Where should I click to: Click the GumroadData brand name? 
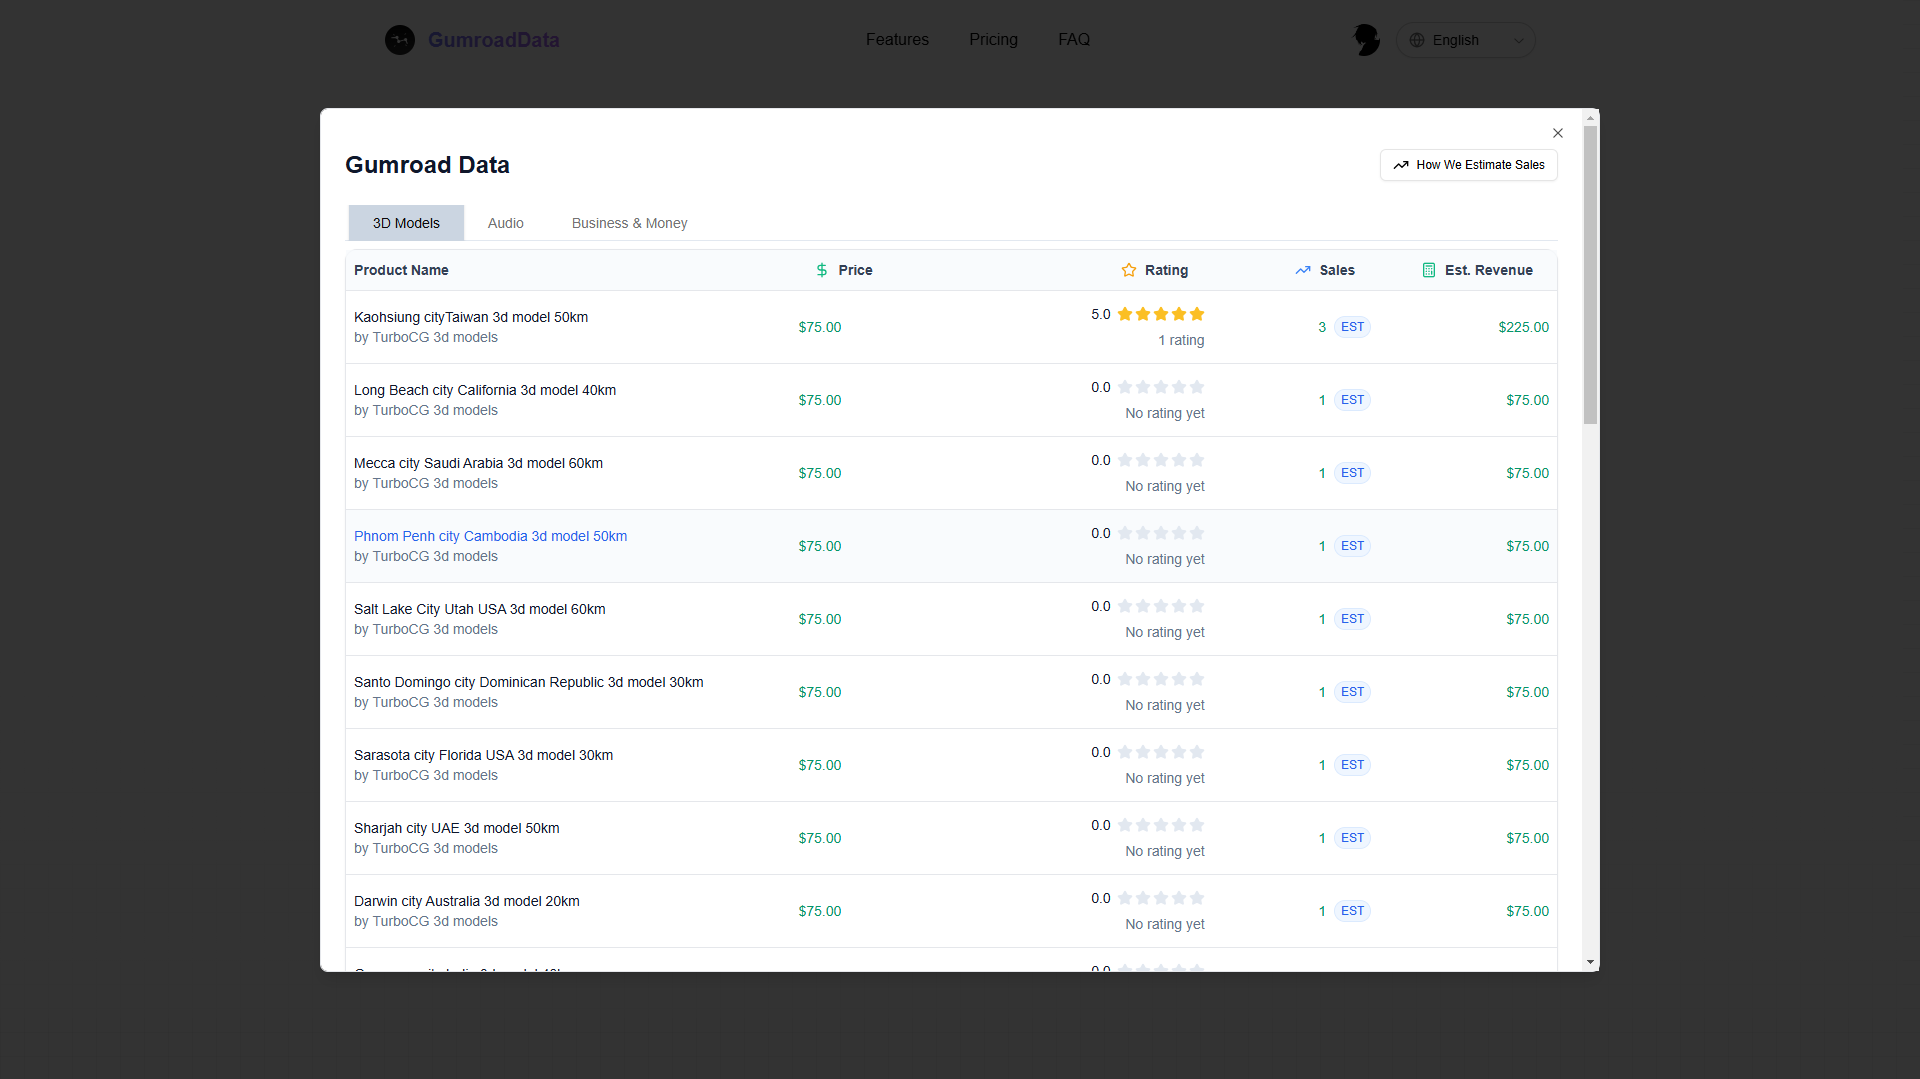(494, 40)
